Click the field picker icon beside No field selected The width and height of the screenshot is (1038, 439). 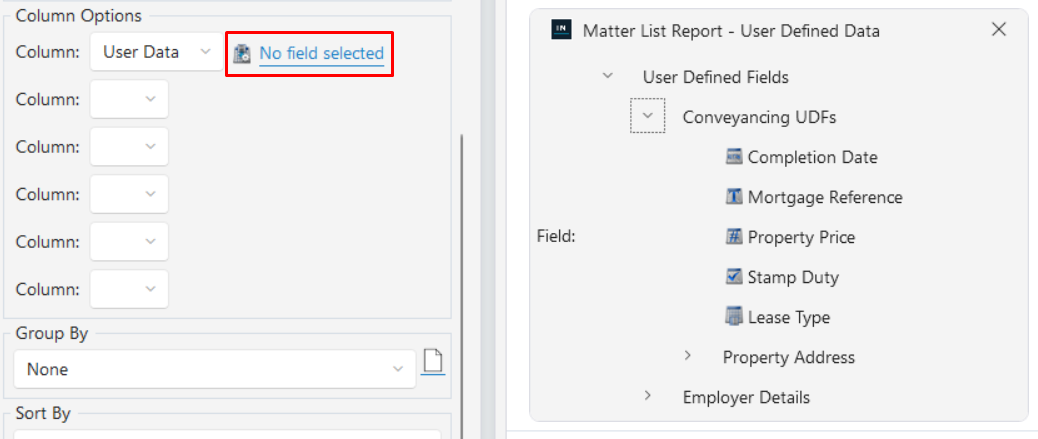(242, 54)
